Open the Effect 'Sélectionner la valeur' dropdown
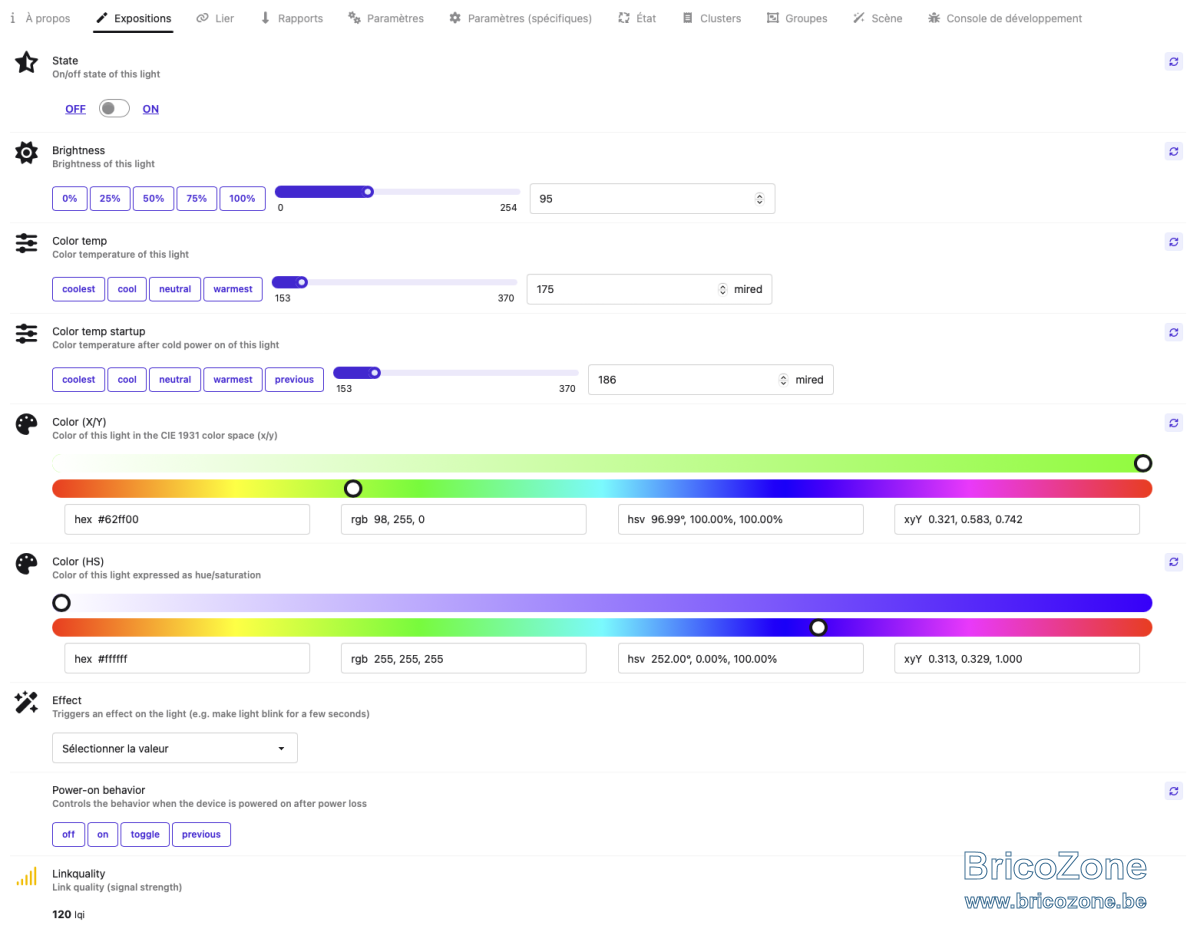Screen dimensions: 1200x945 coord(175,748)
